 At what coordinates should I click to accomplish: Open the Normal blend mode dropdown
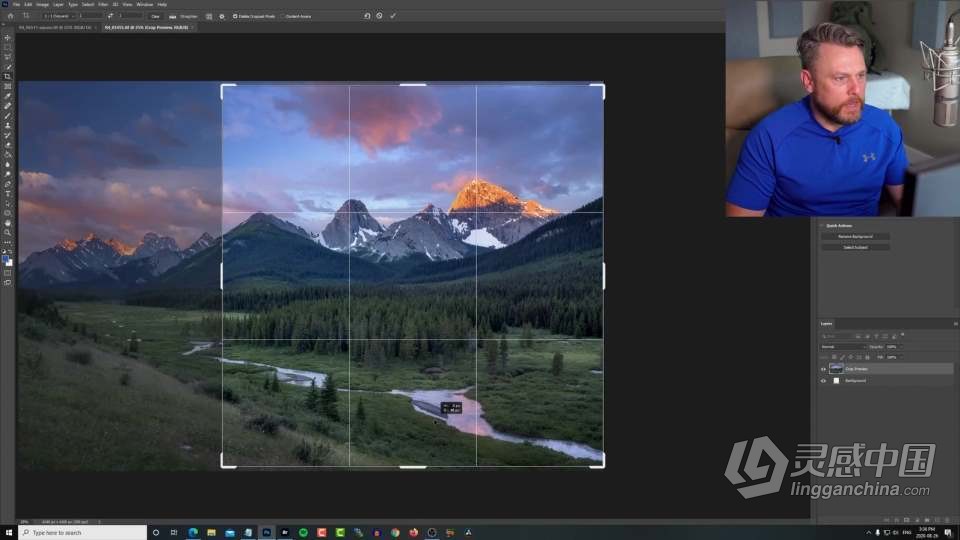pos(843,347)
